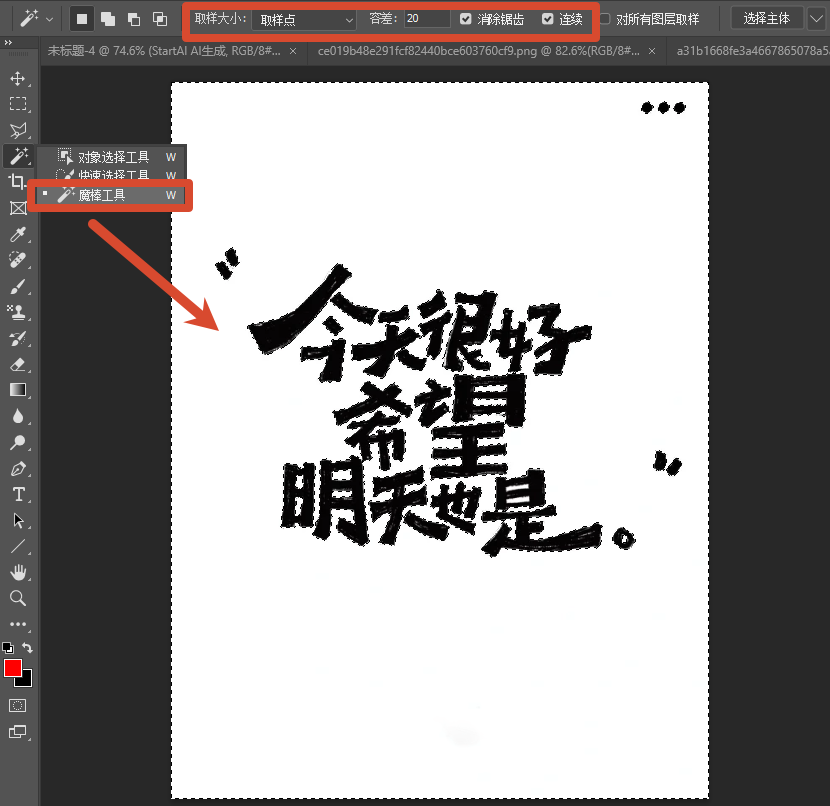This screenshot has height=806, width=830.
Task: Select the Eyedropper tool
Action: pyautogui.click(x=17, y=234)
